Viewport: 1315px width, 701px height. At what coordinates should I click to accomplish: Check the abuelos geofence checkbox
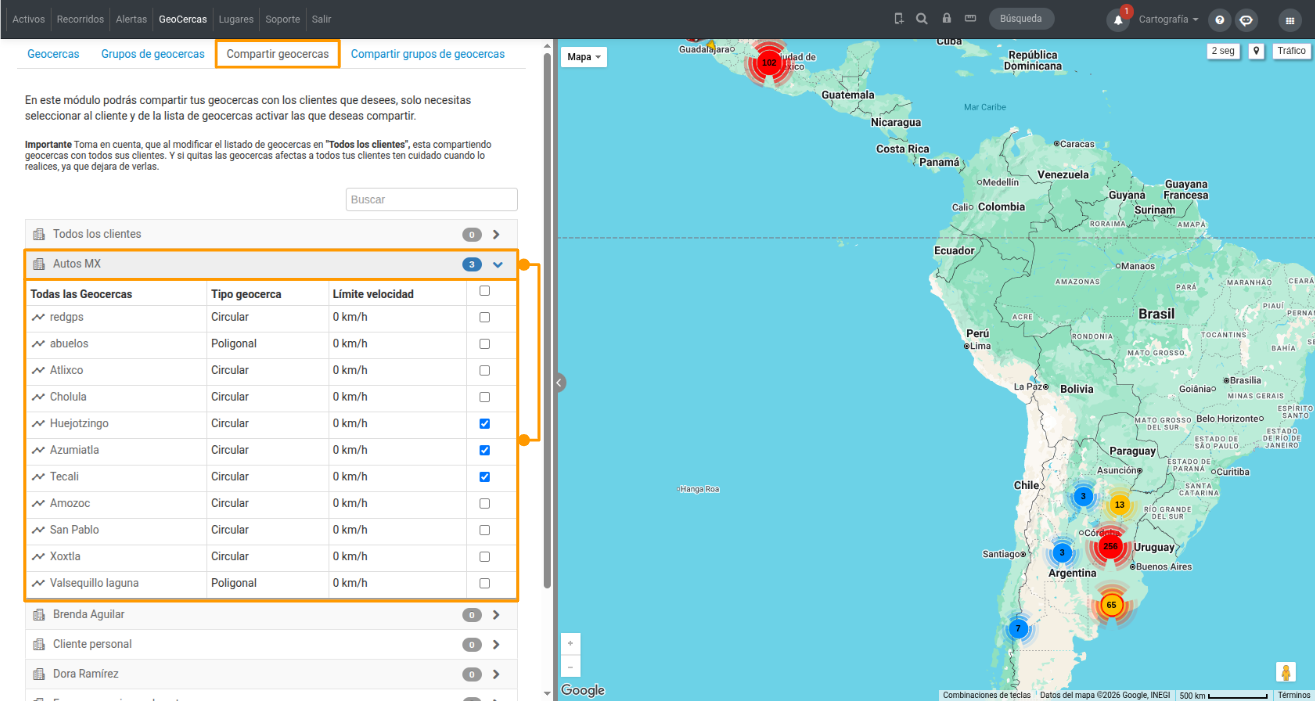tap(485, 344)
